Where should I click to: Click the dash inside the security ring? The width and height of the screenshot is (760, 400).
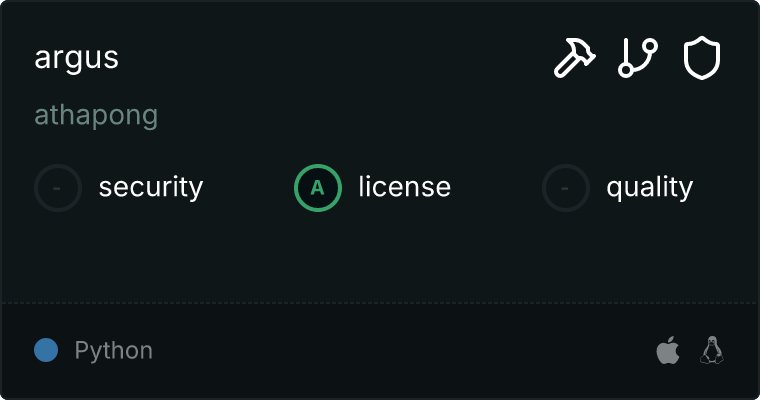(57, 188)
